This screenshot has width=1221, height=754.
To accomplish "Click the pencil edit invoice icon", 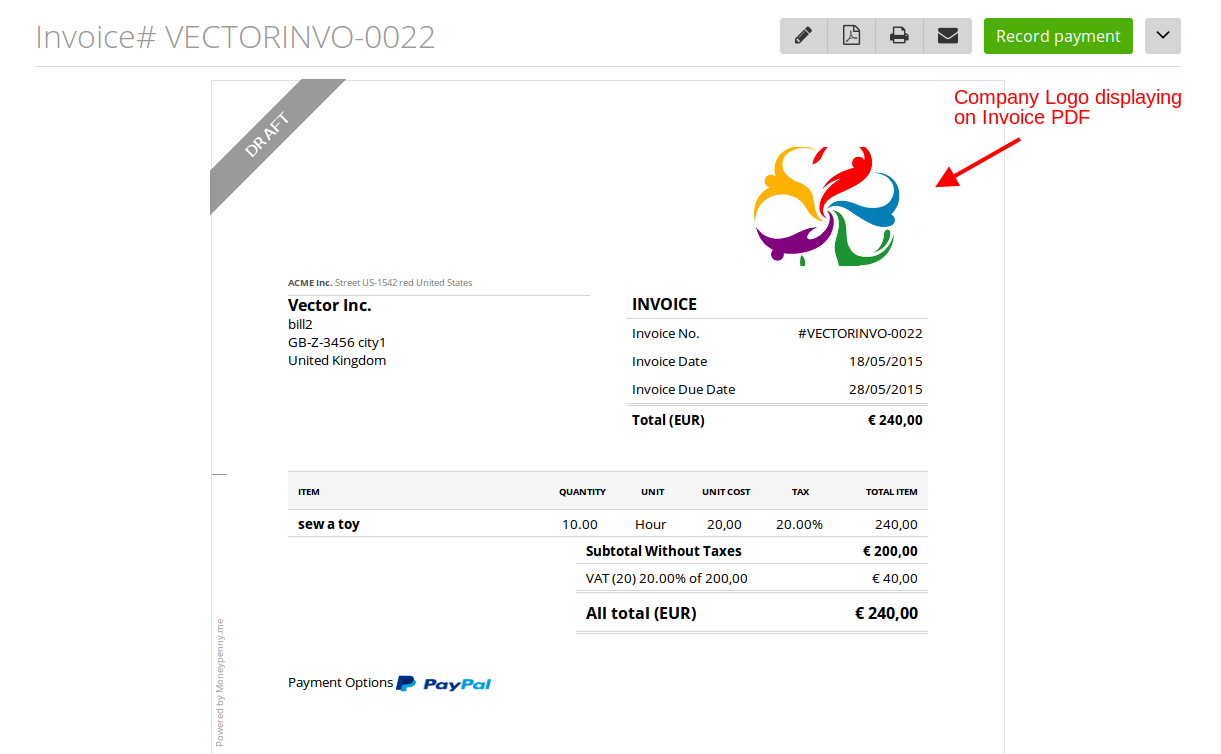I will click(804, 36).
